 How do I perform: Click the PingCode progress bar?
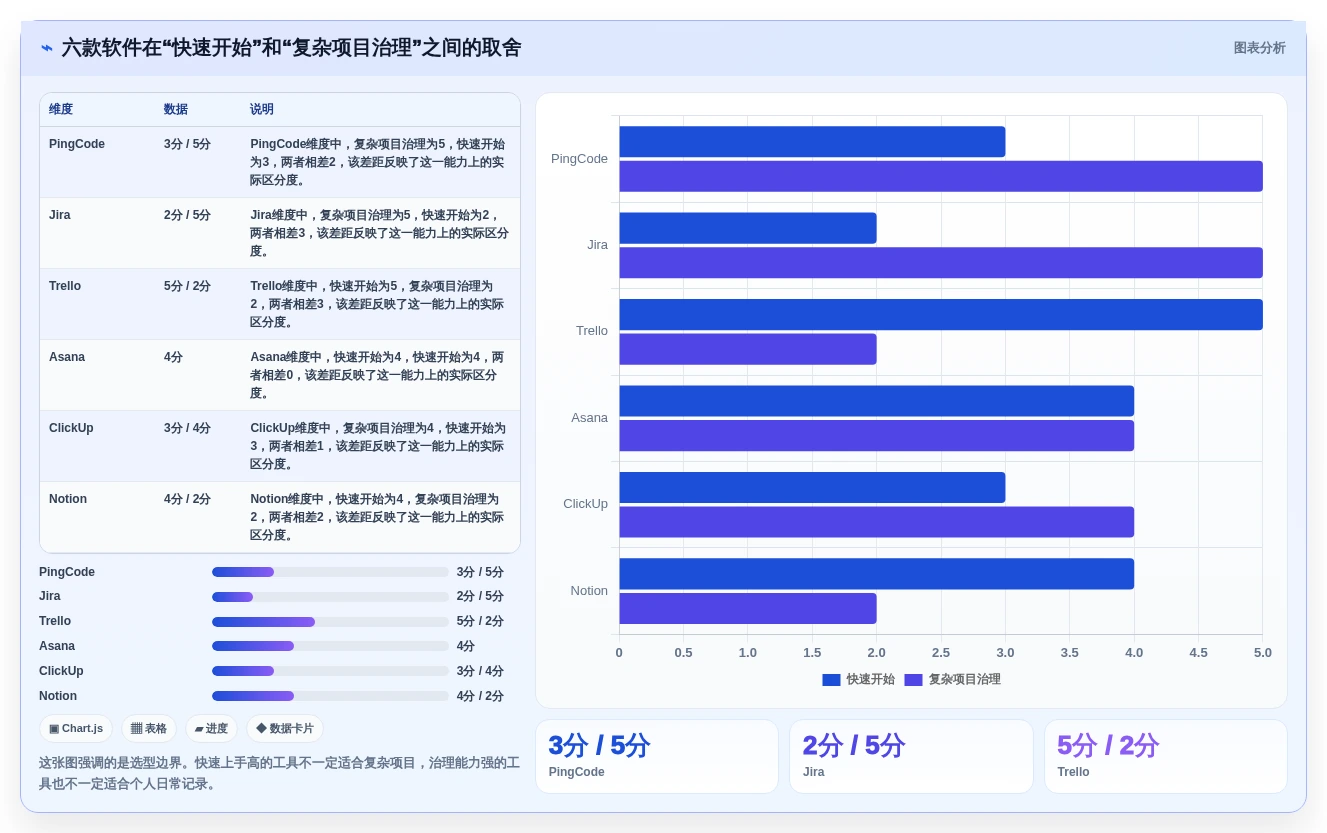pos(330,572)
